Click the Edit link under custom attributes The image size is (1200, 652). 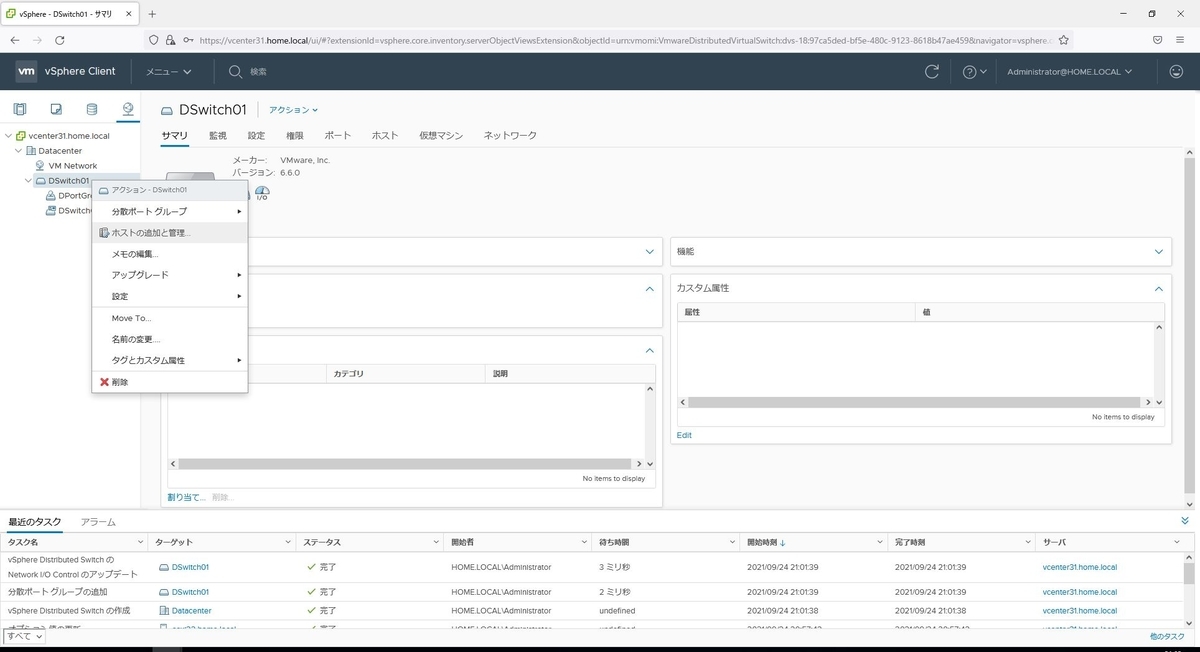tap(684, 435)
